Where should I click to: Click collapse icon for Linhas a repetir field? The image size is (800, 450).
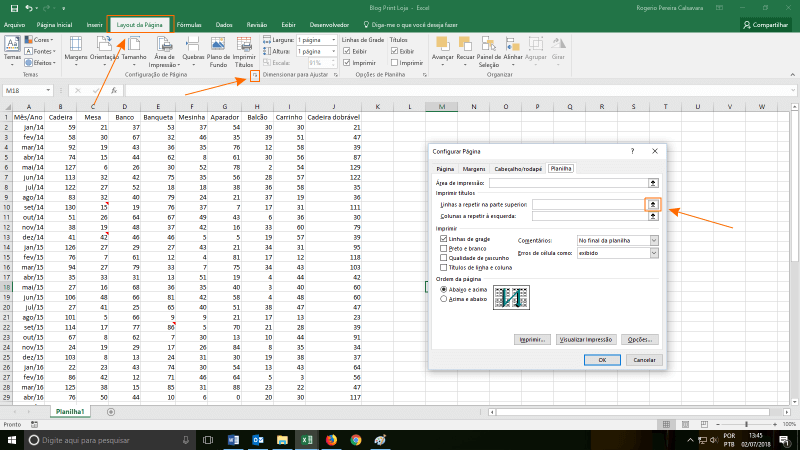653,204
